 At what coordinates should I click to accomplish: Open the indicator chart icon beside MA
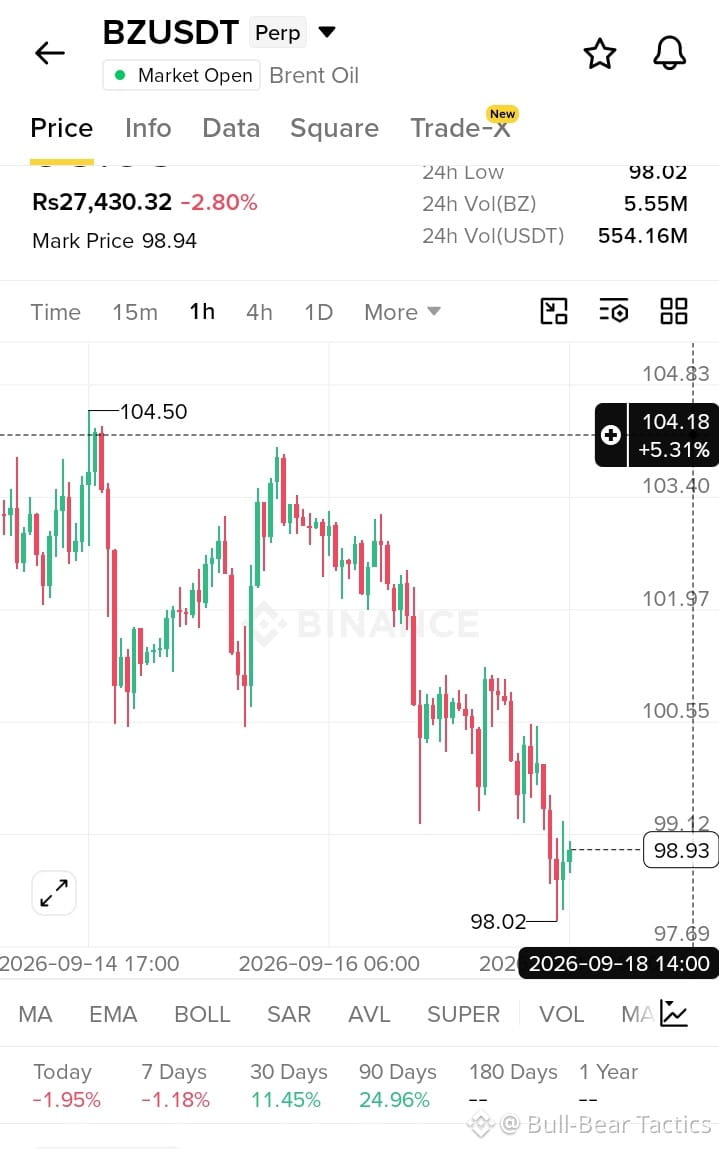coord(674,1013)
